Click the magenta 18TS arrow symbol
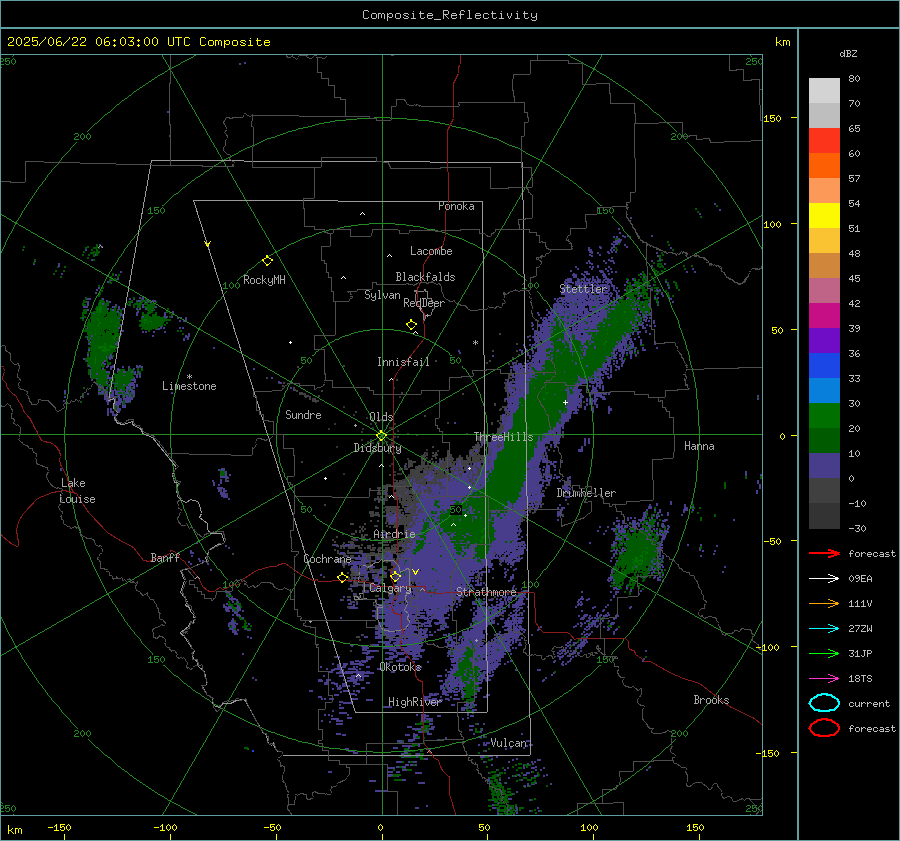 (x=824, y=679)
